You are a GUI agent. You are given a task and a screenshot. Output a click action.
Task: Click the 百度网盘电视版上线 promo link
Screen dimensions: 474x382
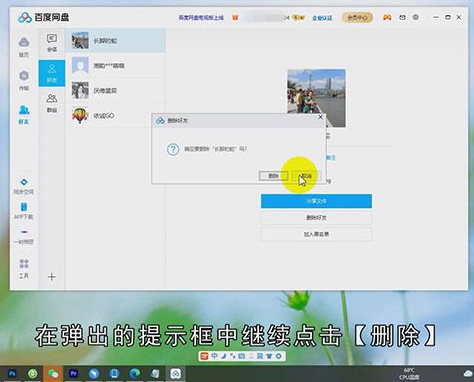(201, 18)
